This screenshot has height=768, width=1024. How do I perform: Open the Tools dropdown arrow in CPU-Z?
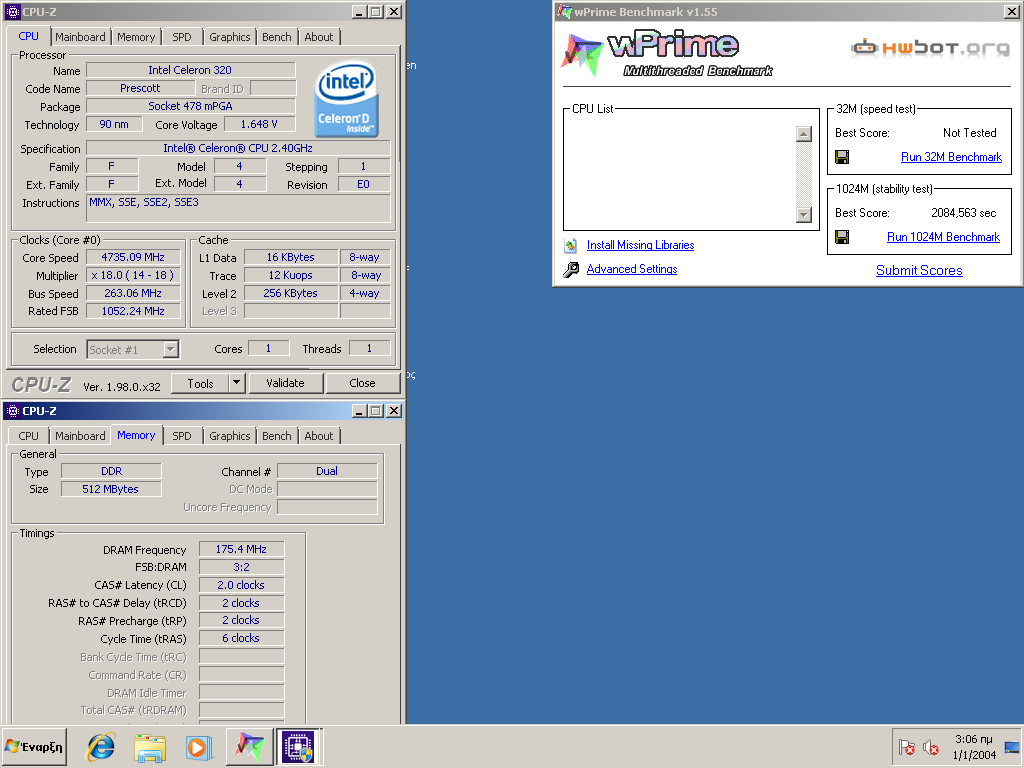(x=236, y=383)
